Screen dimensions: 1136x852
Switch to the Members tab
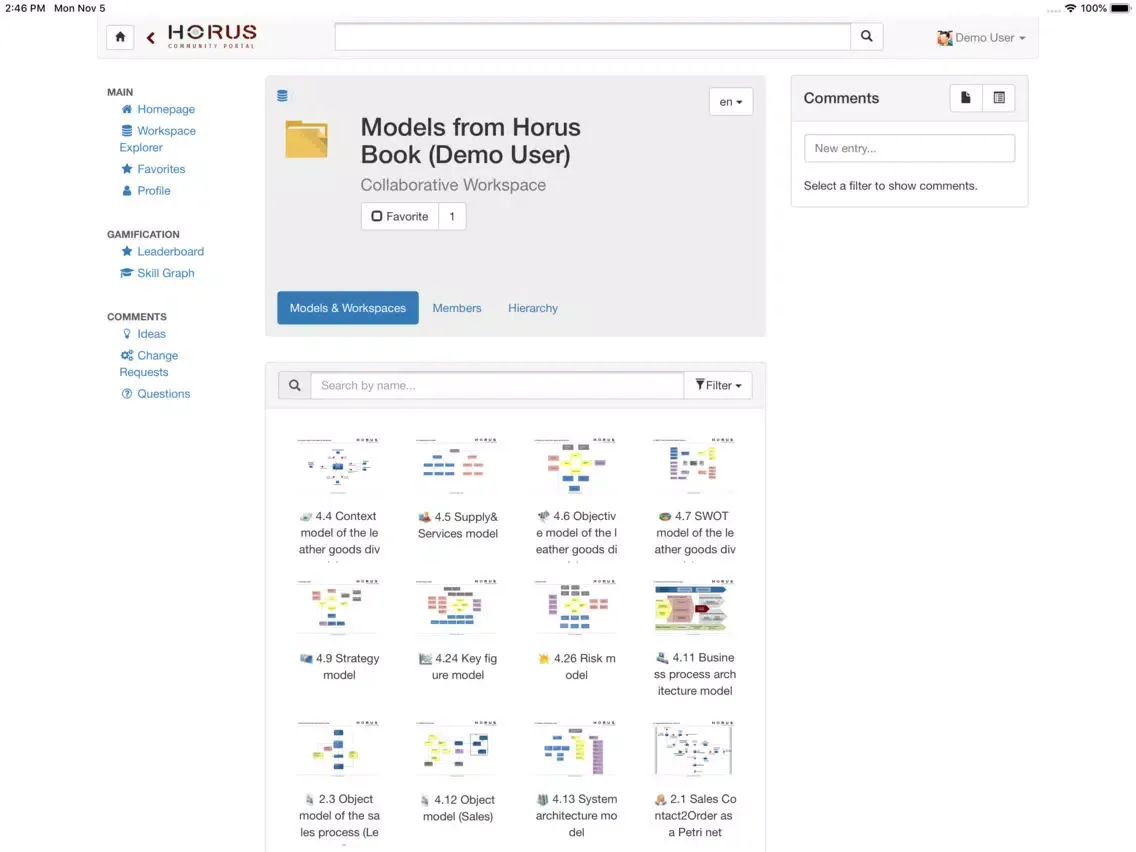coord(456,308)
